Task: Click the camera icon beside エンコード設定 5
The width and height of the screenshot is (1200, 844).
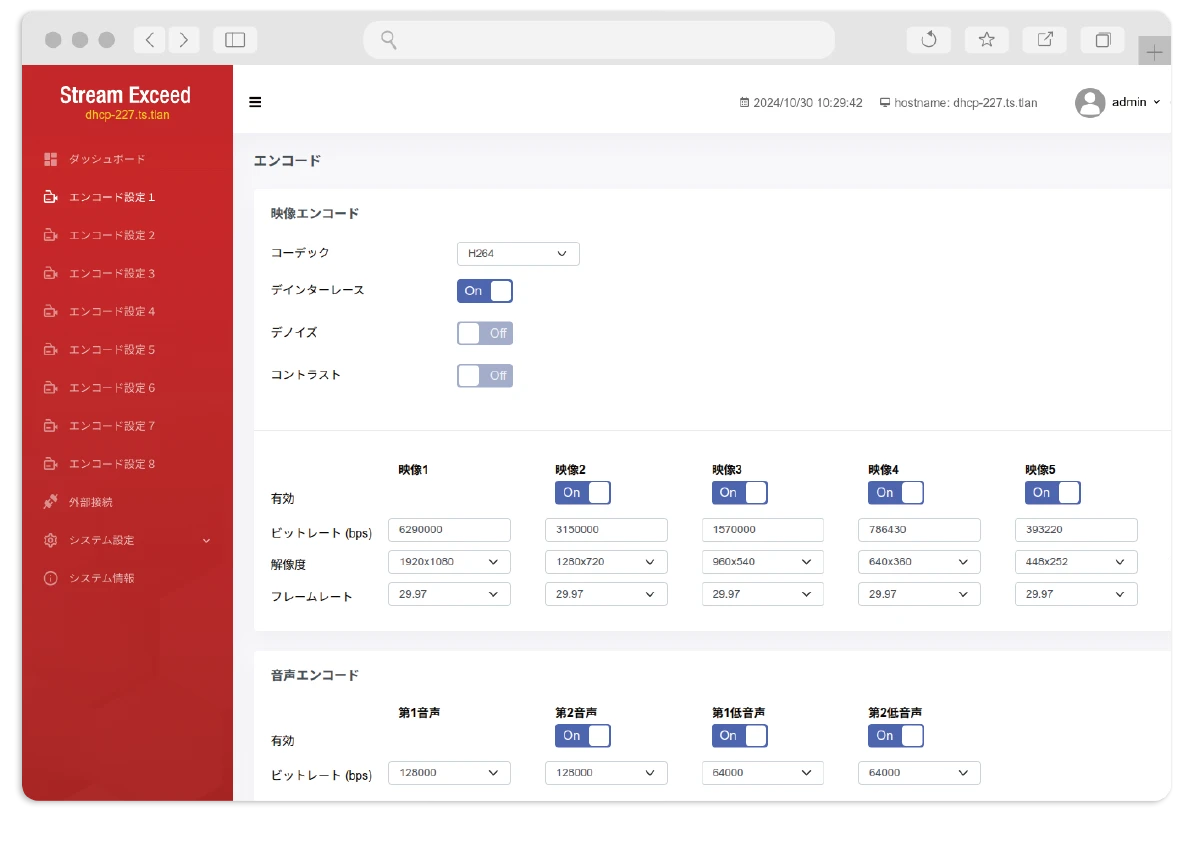Action: pos(51,350)
